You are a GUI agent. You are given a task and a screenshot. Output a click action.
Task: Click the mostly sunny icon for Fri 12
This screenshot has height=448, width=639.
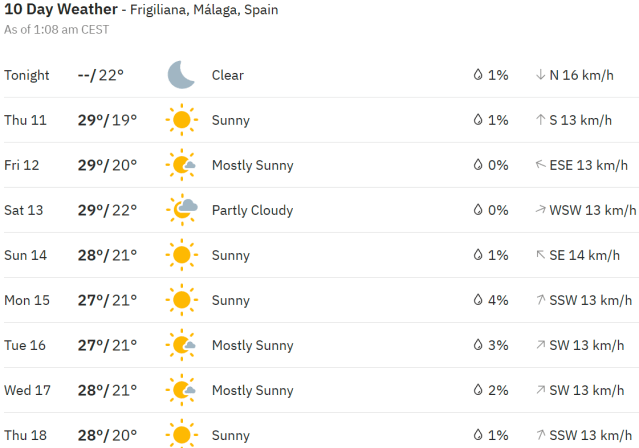182,165
